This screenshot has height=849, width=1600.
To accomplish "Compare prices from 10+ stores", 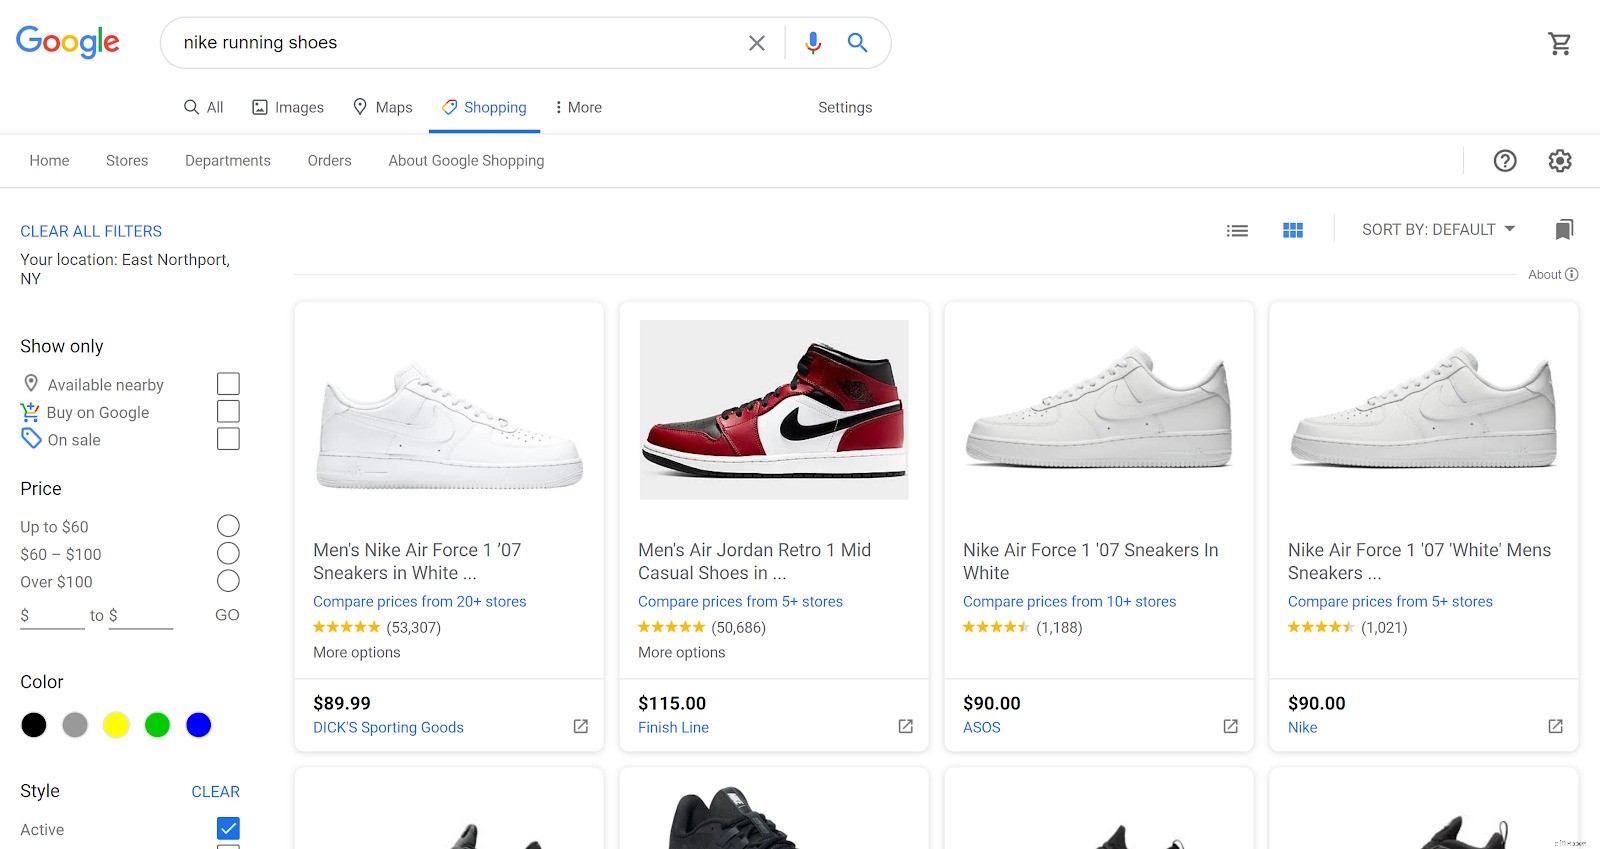I will [x=1069, y=601].
